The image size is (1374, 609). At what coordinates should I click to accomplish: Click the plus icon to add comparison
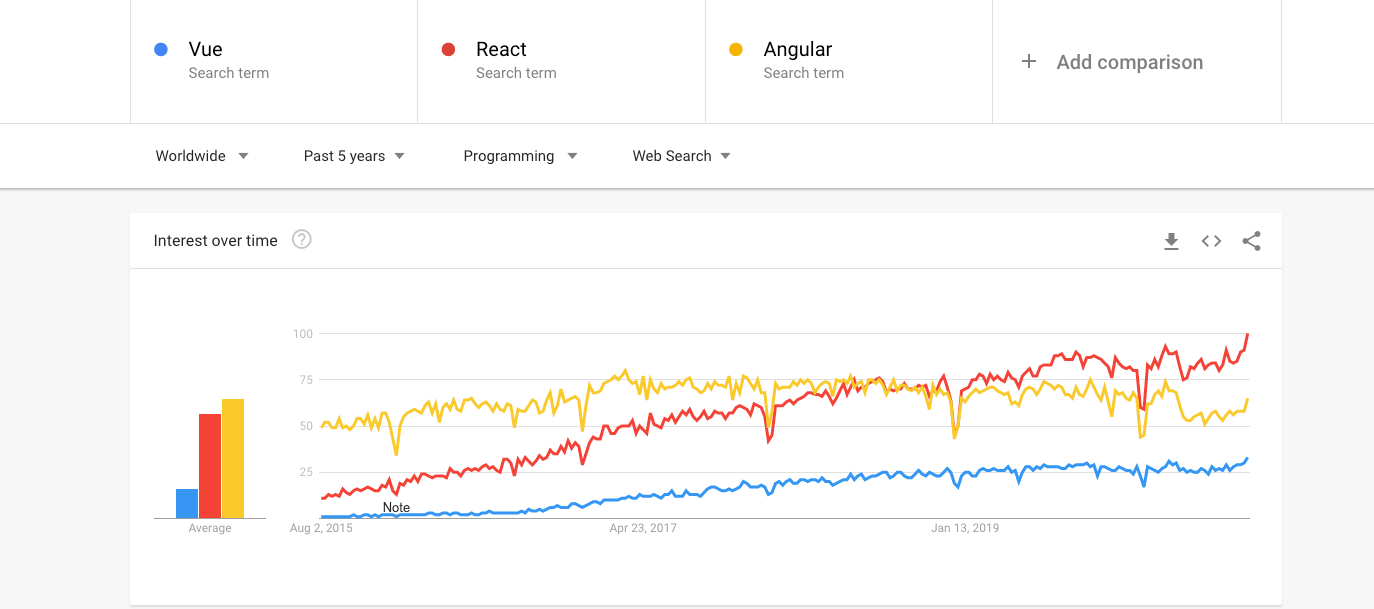(1028, 62)
